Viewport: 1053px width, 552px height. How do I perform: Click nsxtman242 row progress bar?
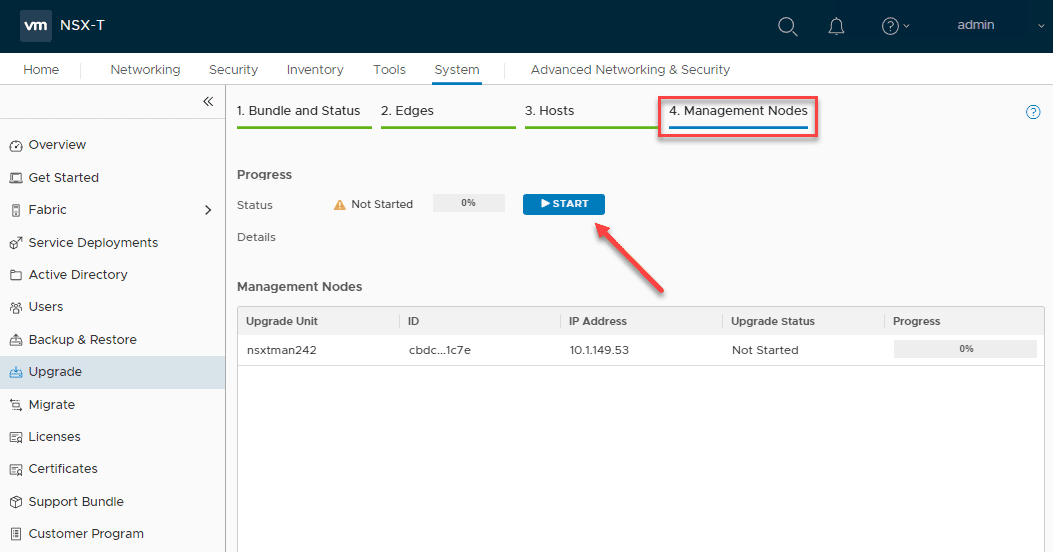point(965,349)
